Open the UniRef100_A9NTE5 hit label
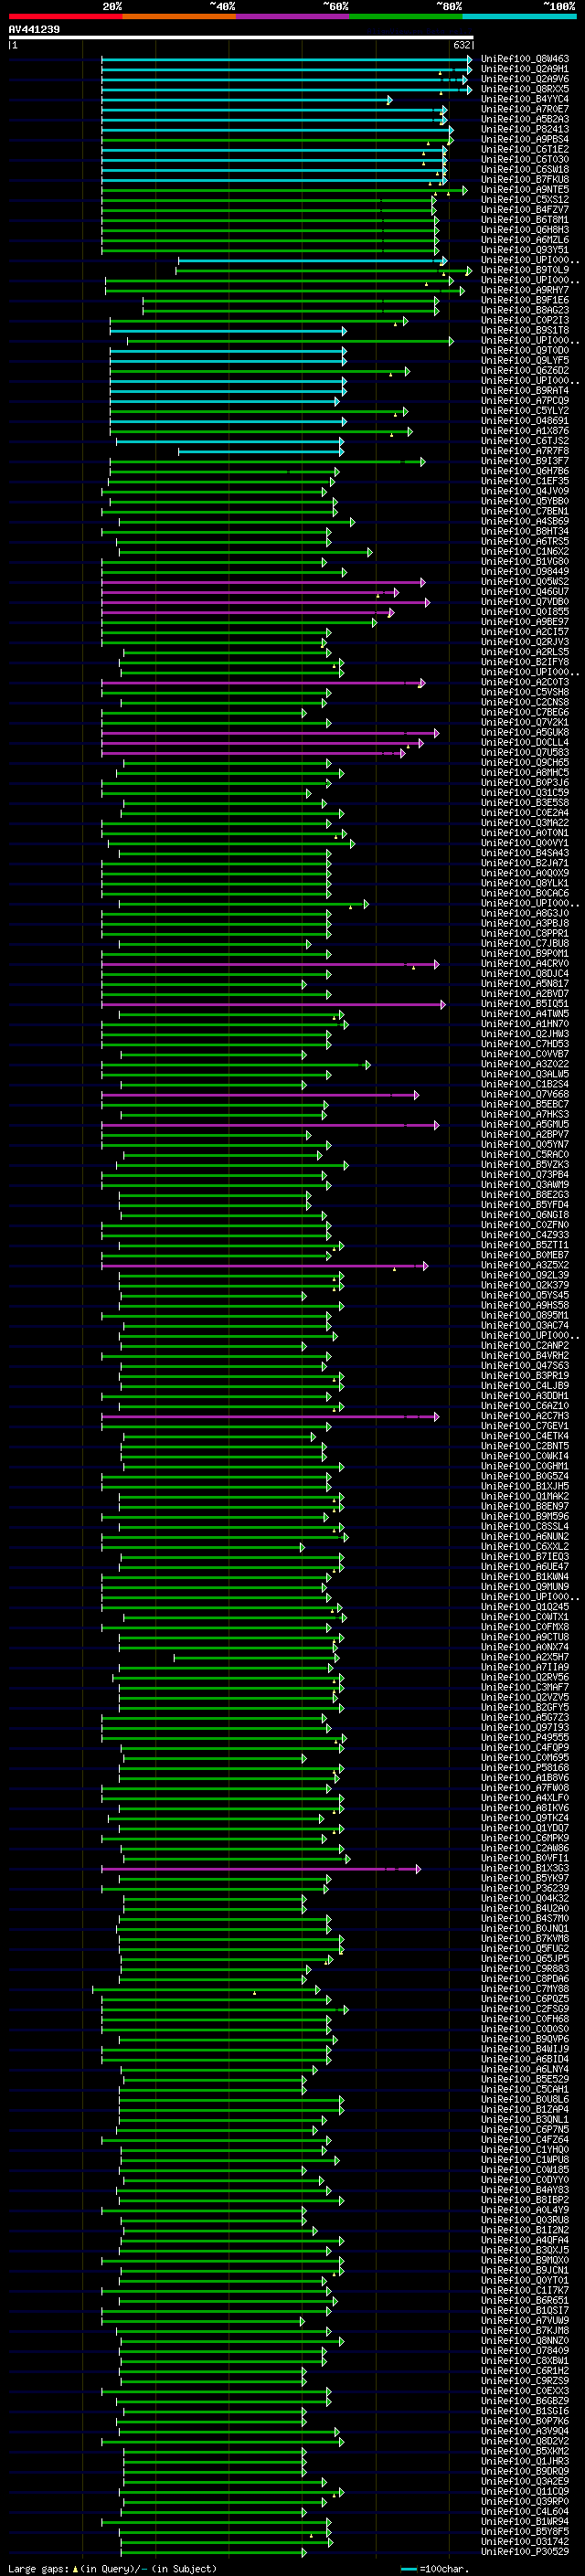 pos(525,190)
